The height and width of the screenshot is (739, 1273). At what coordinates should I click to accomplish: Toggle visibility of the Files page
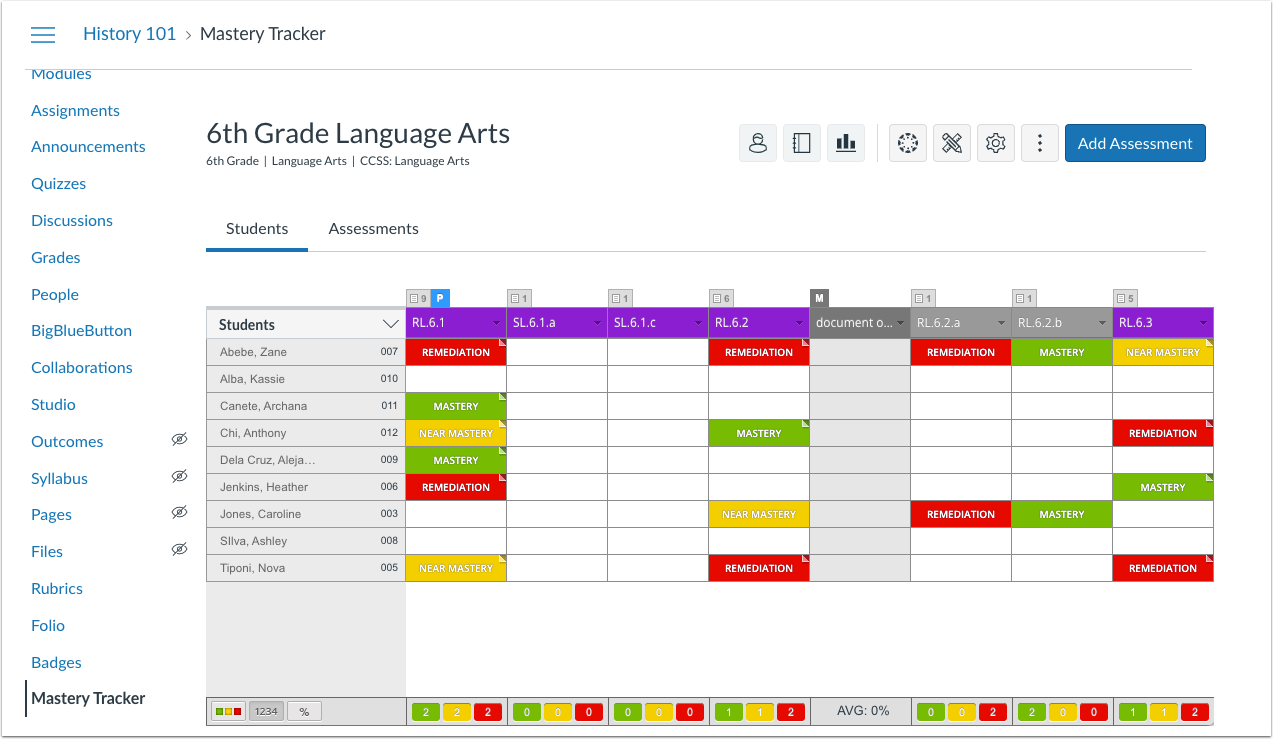(179, 548)
